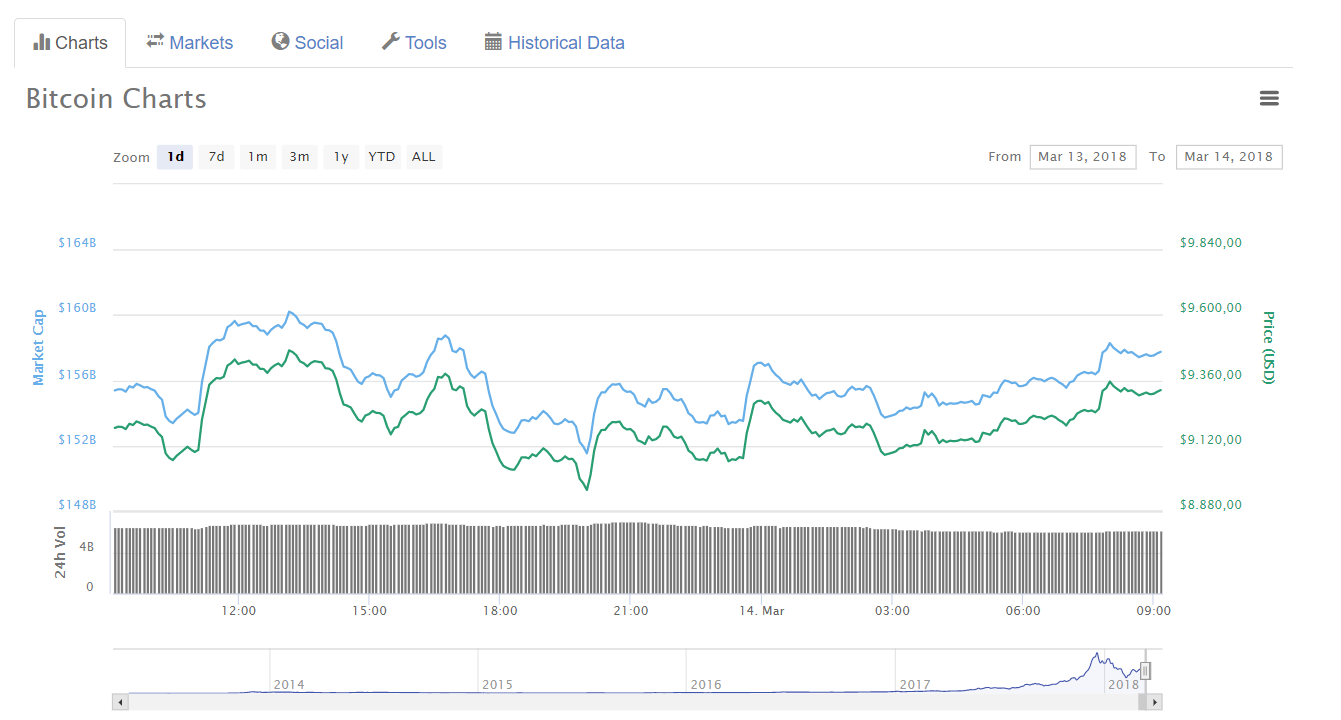1341x720 pixels.
Task: Click the wrench icon beside Tools
Action: [x=391, y=41]
